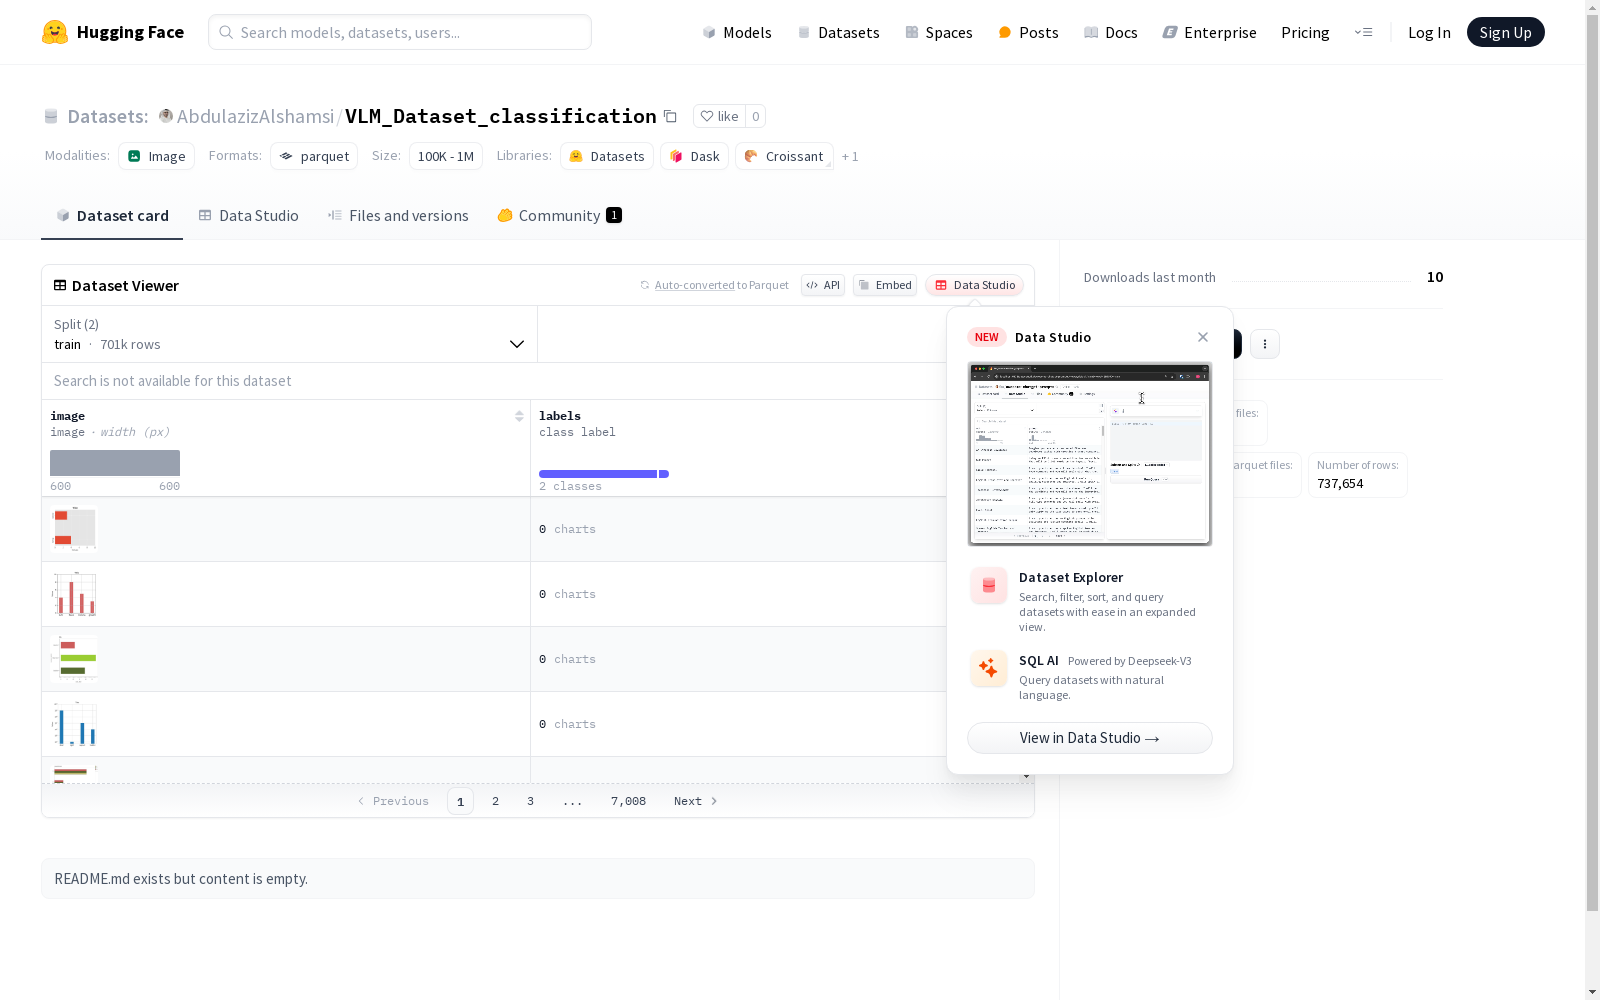Viewport: 1600px width, 1000px height.
Task: Select the 100K - 1M size tag
Action: 446,156
